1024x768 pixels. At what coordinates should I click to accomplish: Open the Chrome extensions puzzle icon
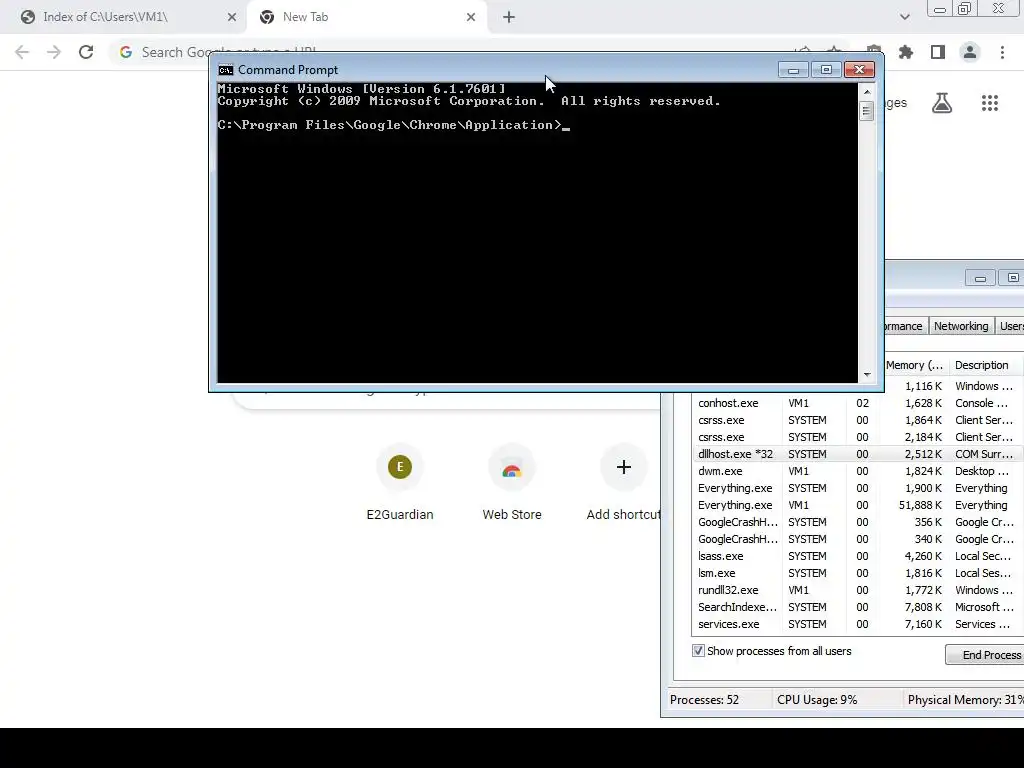906,52
